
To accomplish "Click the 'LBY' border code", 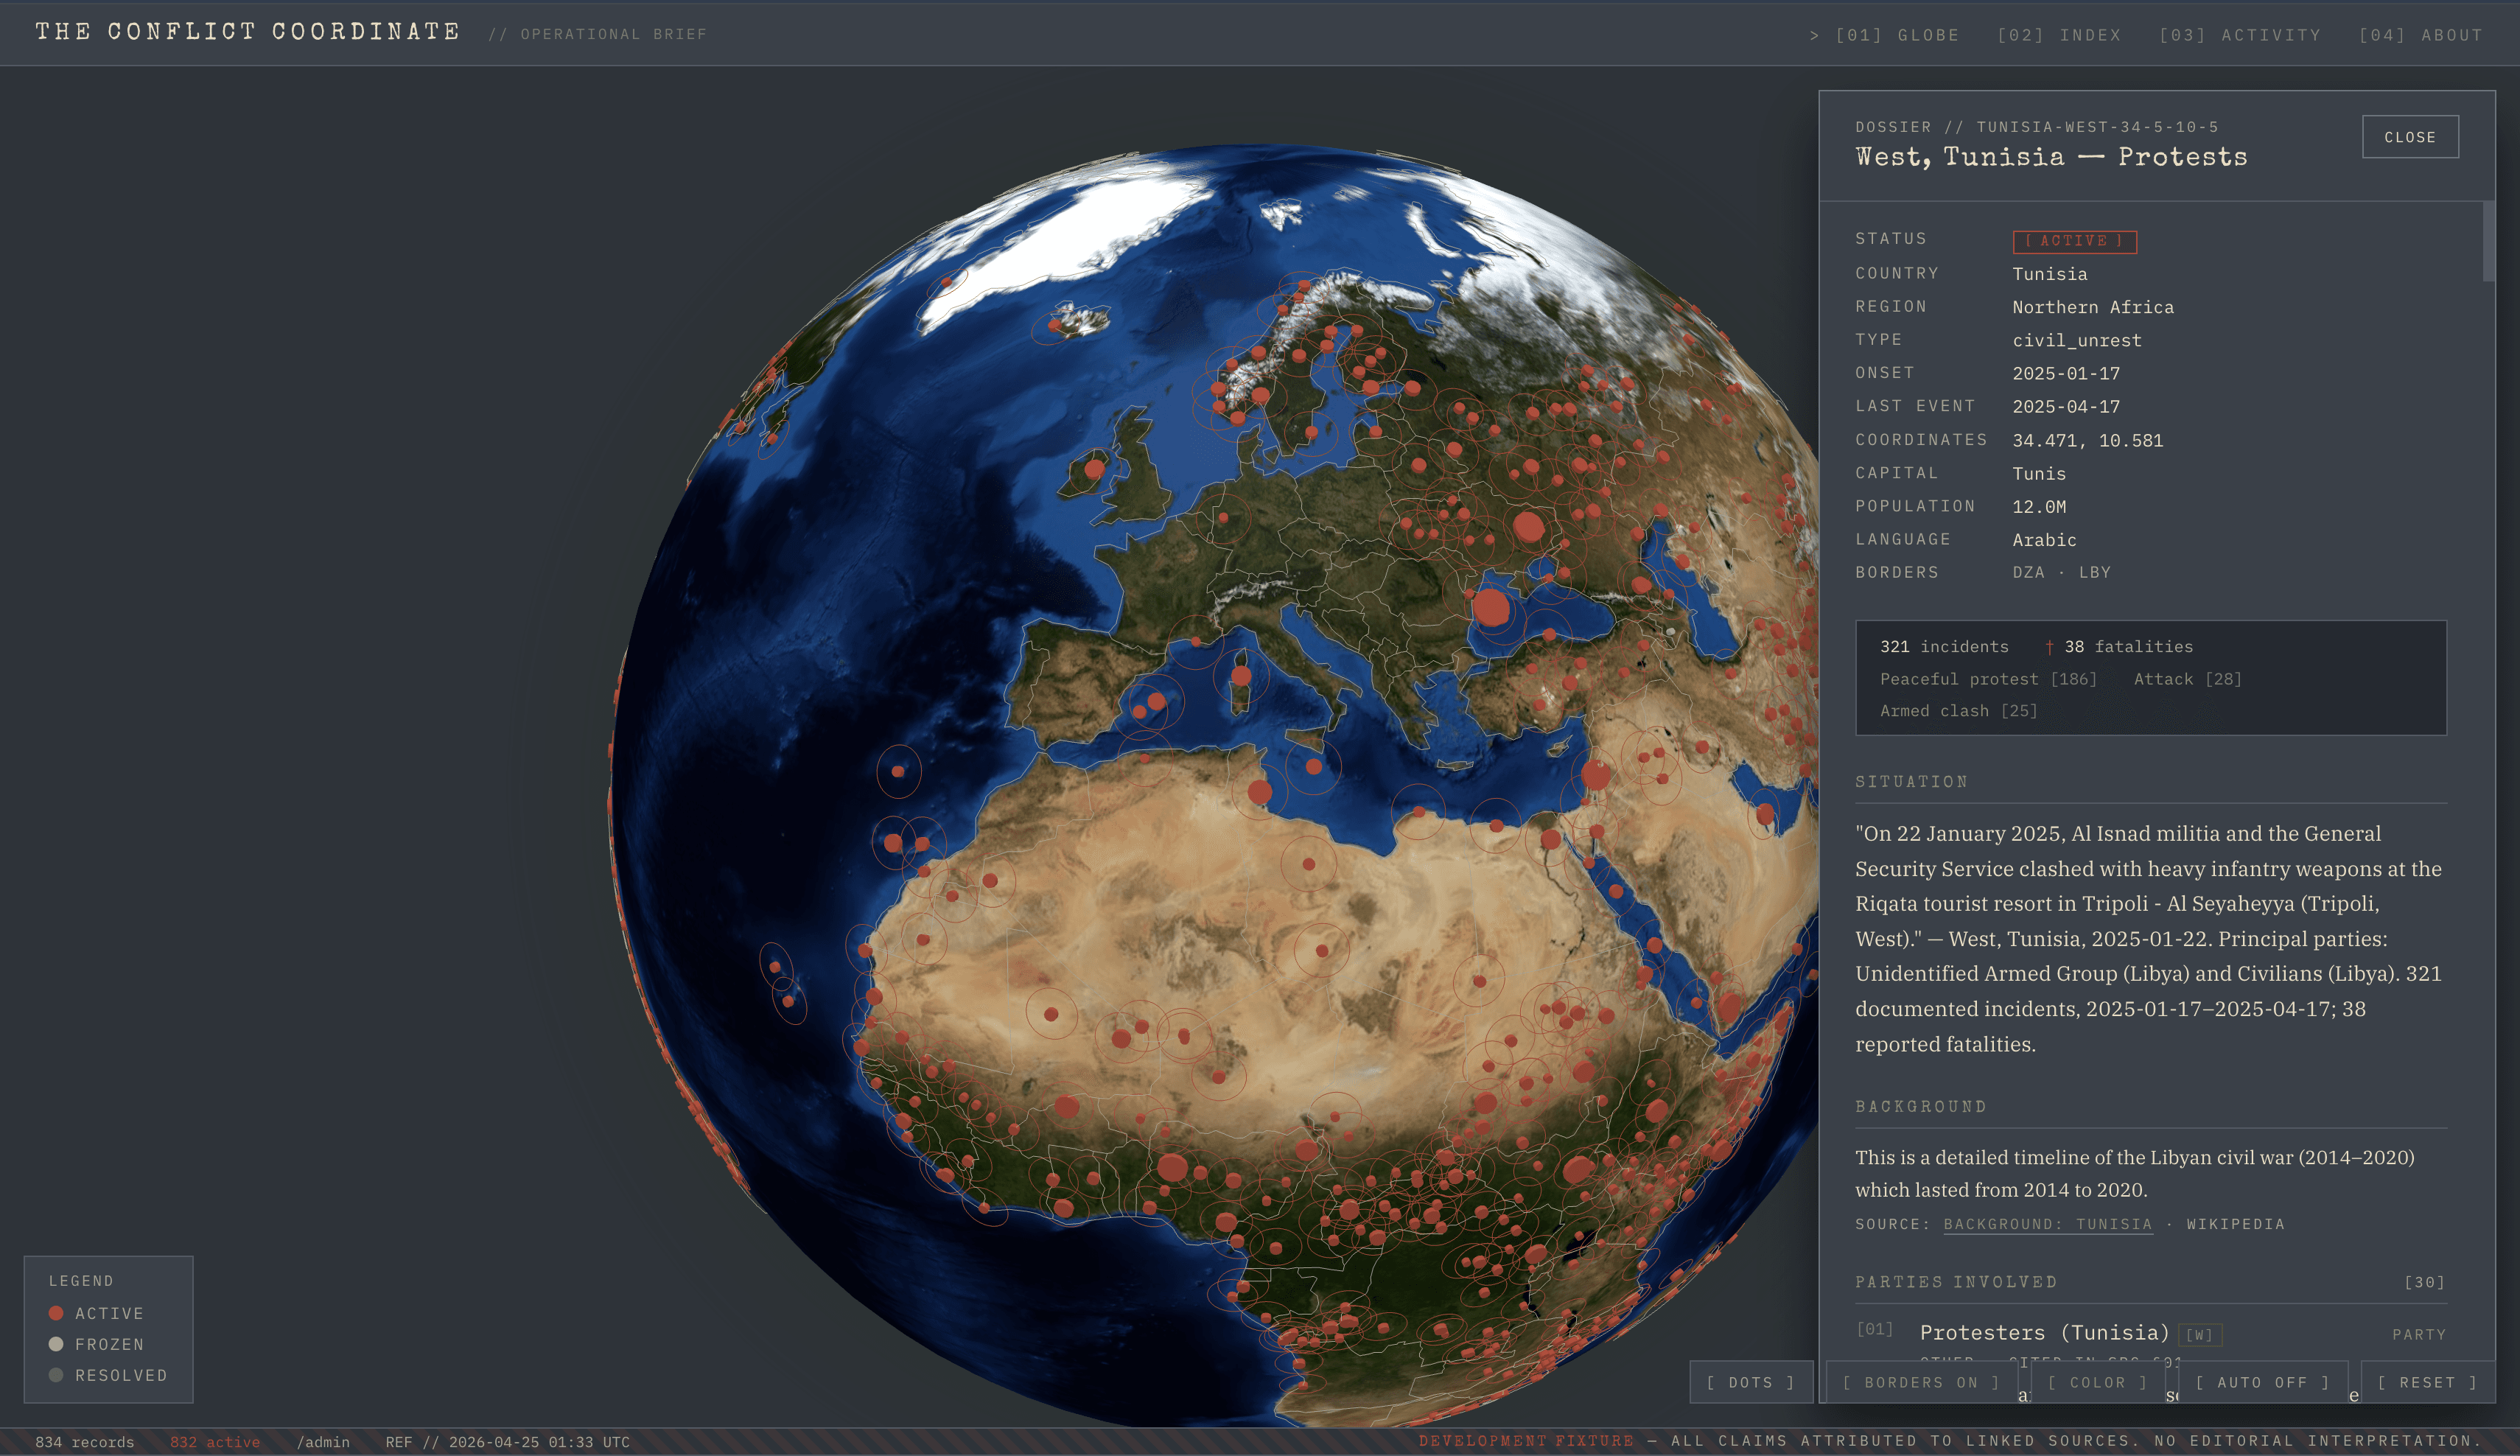I will tap(2094, 573).
